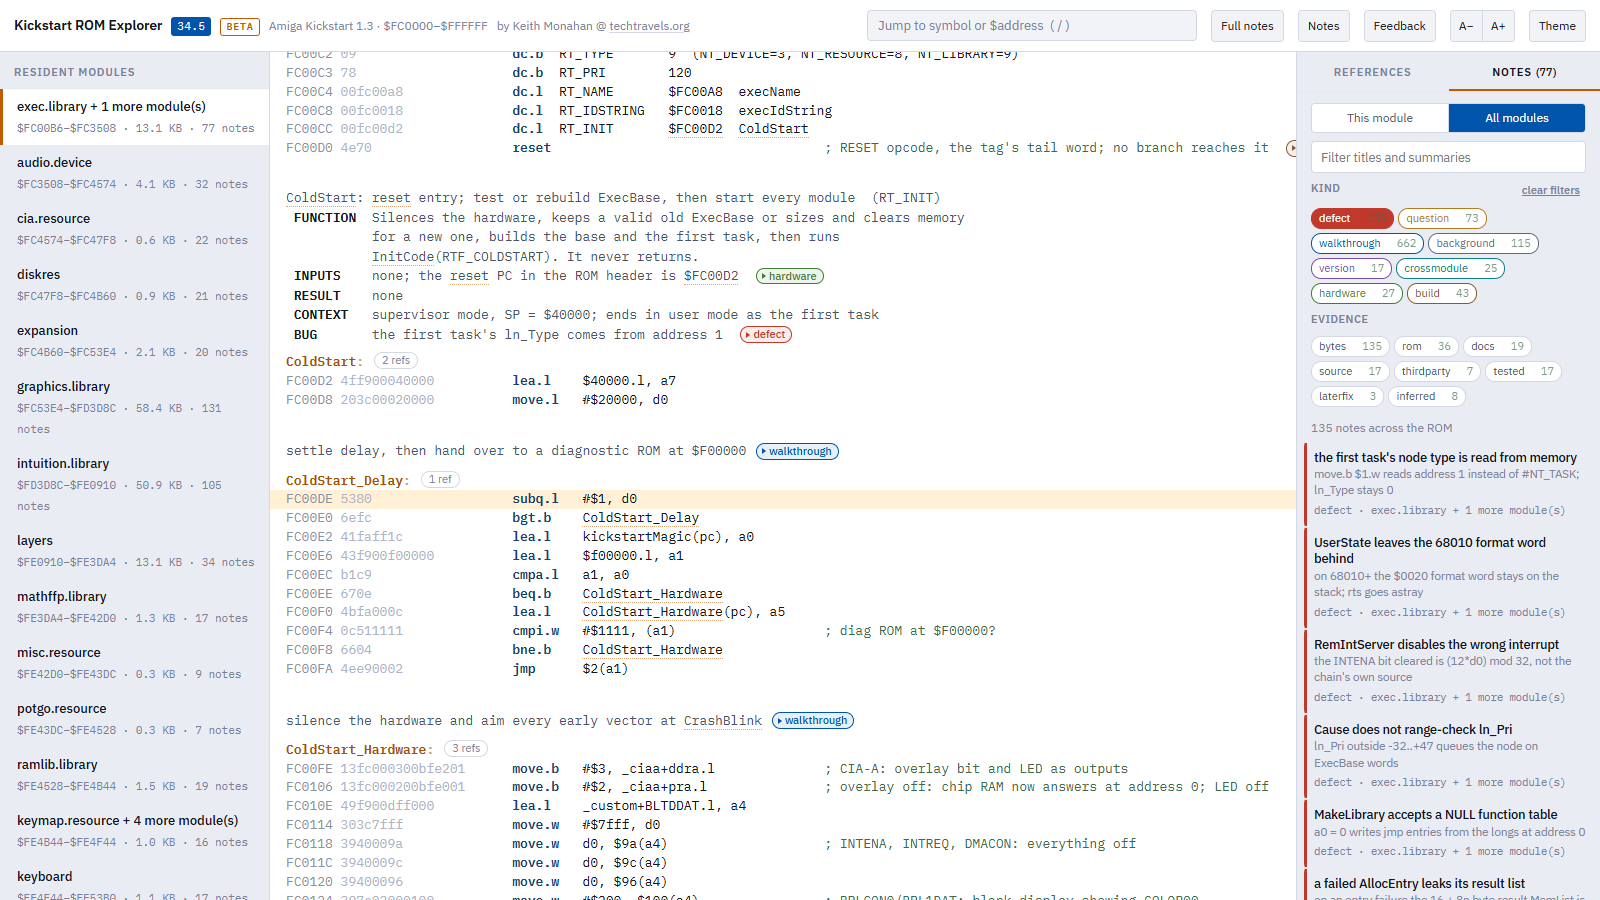1600x900 pixels.
Task: Expand the inline defect note tag on BUG row
Action: 766,334
